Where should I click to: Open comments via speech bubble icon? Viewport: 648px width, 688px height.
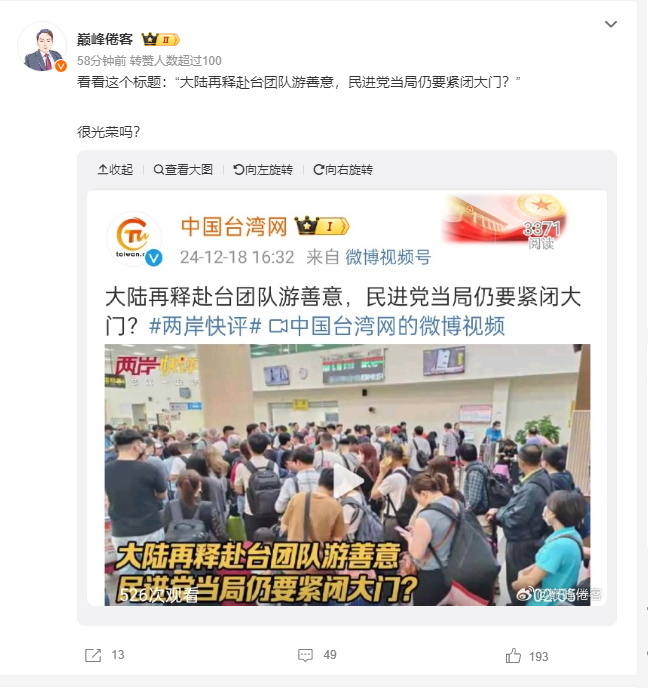point(305,656)
